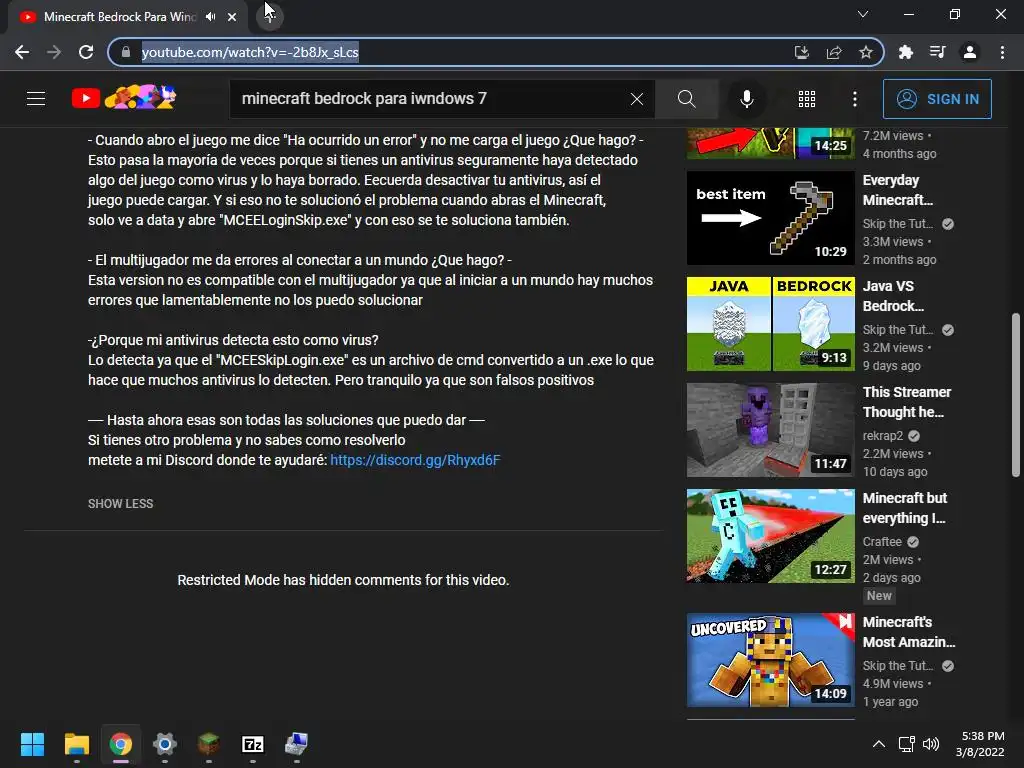Click the page vertical scrollbar thumb
This screenshot has width=1024, height=768.
pyautogui.click(x=1016, y=395)
